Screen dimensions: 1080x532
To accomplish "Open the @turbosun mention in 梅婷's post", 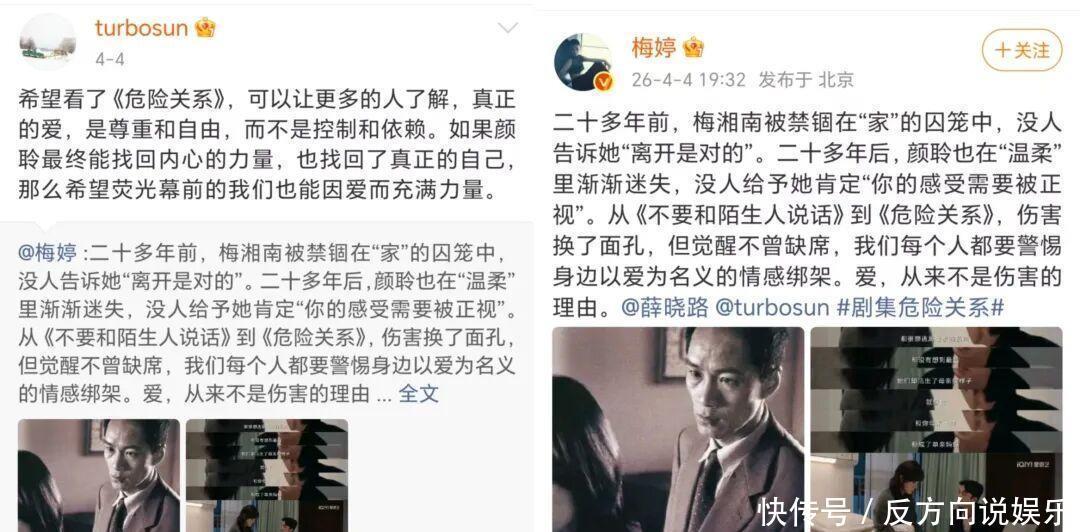I will point(772,307).
